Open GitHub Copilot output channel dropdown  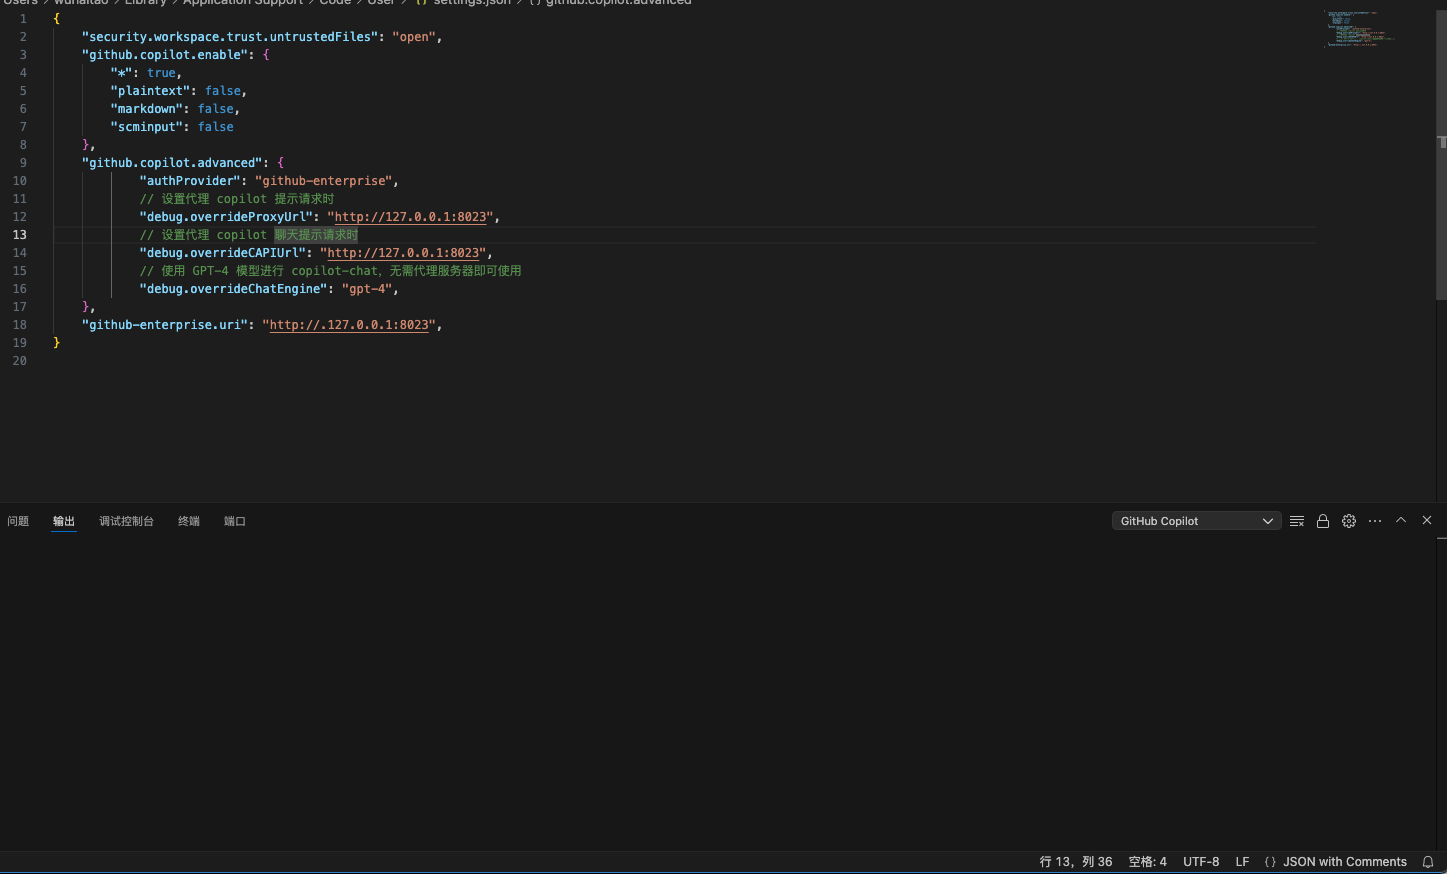[x=1197, y=521]
